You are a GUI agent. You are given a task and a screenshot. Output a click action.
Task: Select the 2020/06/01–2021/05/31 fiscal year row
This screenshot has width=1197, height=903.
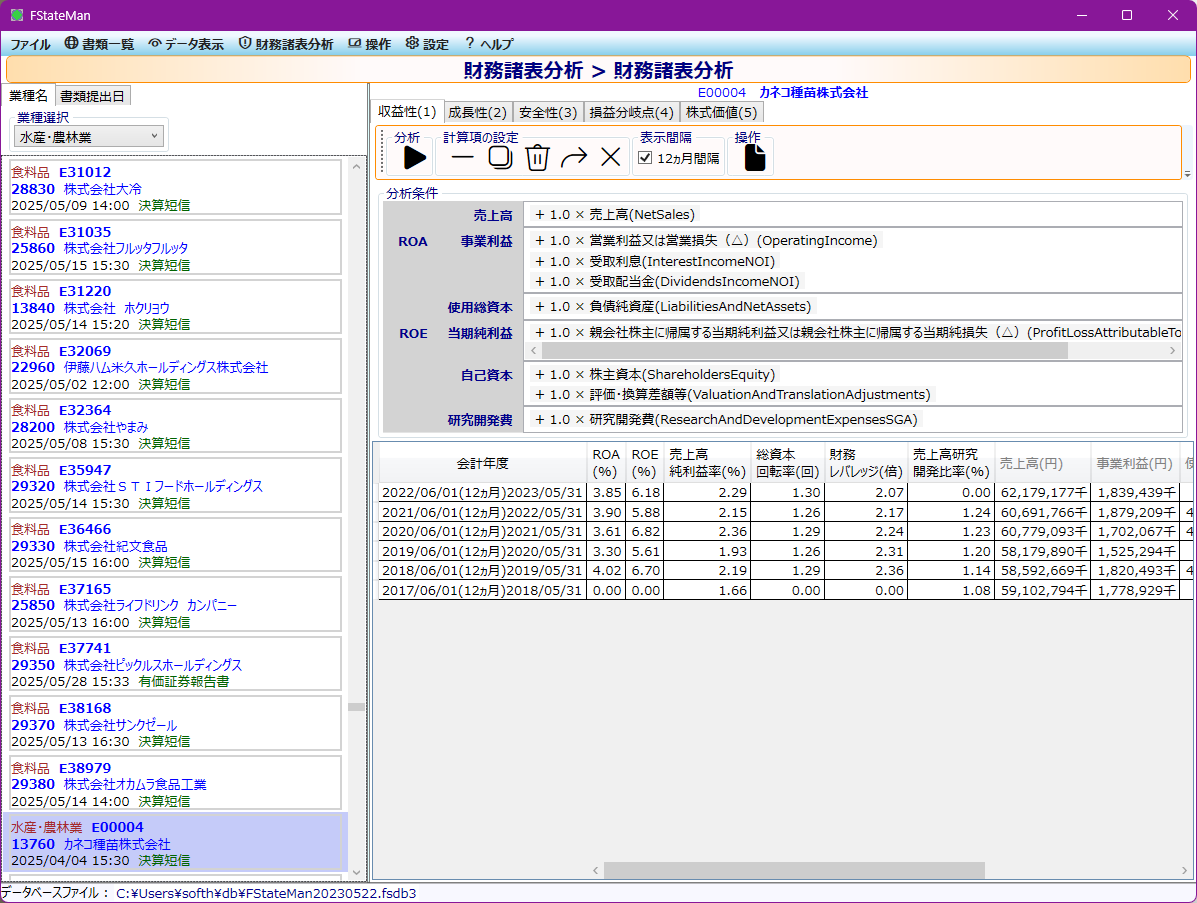[786, 532]
